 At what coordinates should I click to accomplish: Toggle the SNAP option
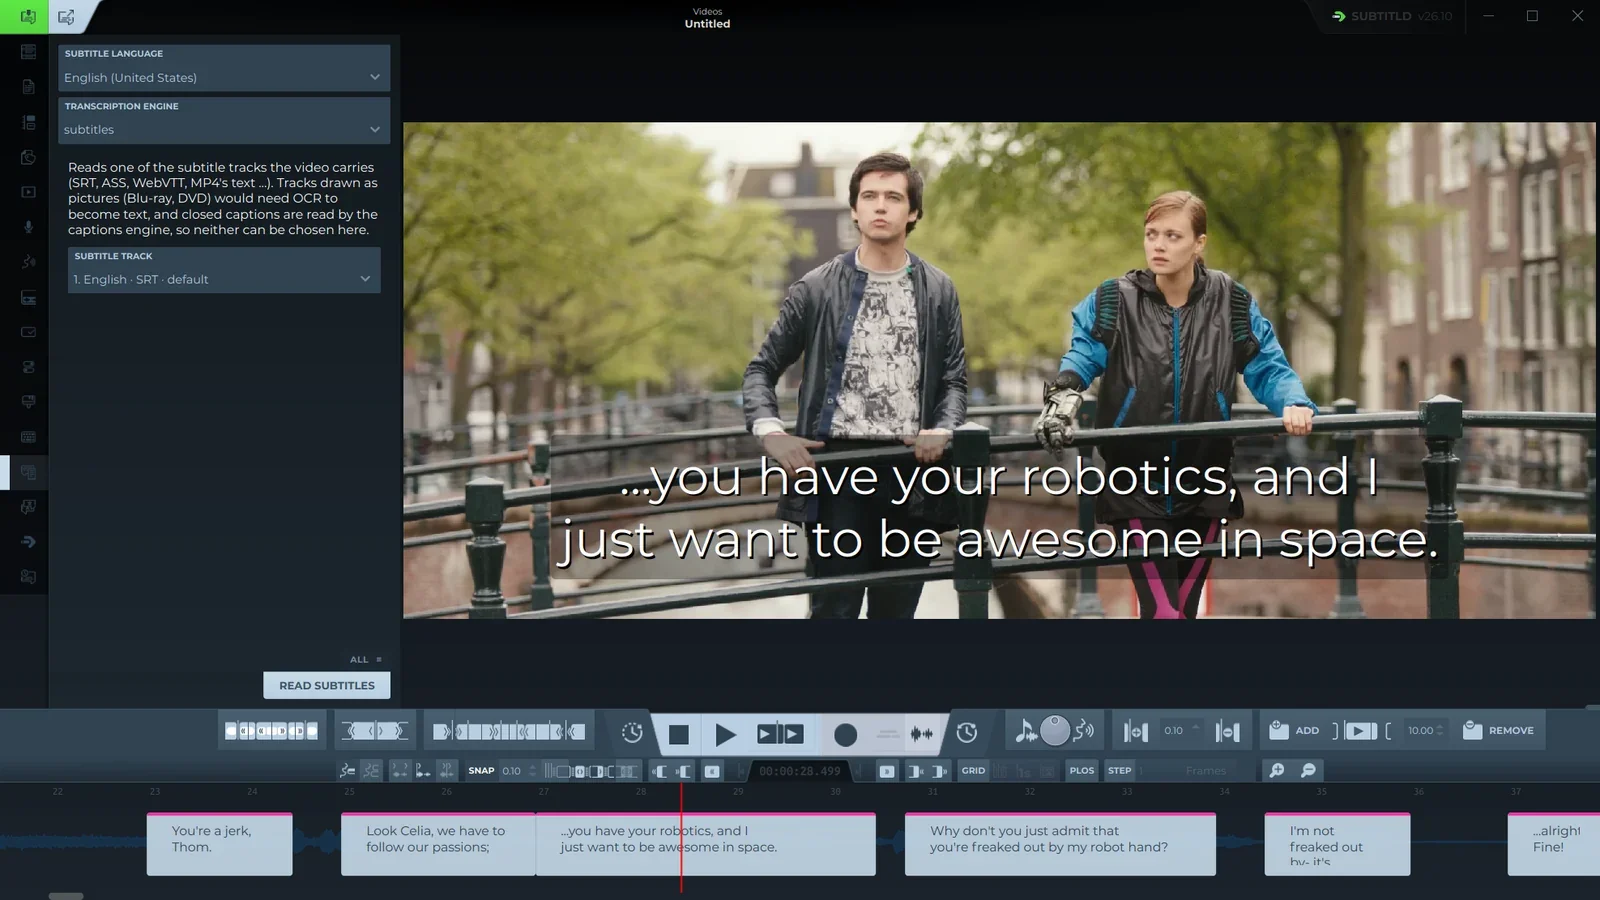pos(481,771)
